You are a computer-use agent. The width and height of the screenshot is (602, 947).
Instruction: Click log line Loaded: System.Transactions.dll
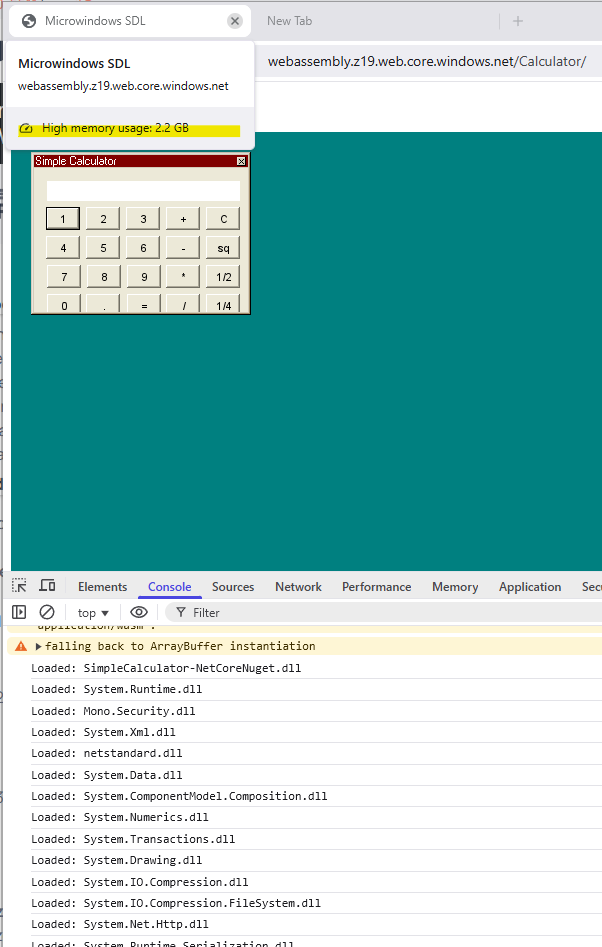133,839
